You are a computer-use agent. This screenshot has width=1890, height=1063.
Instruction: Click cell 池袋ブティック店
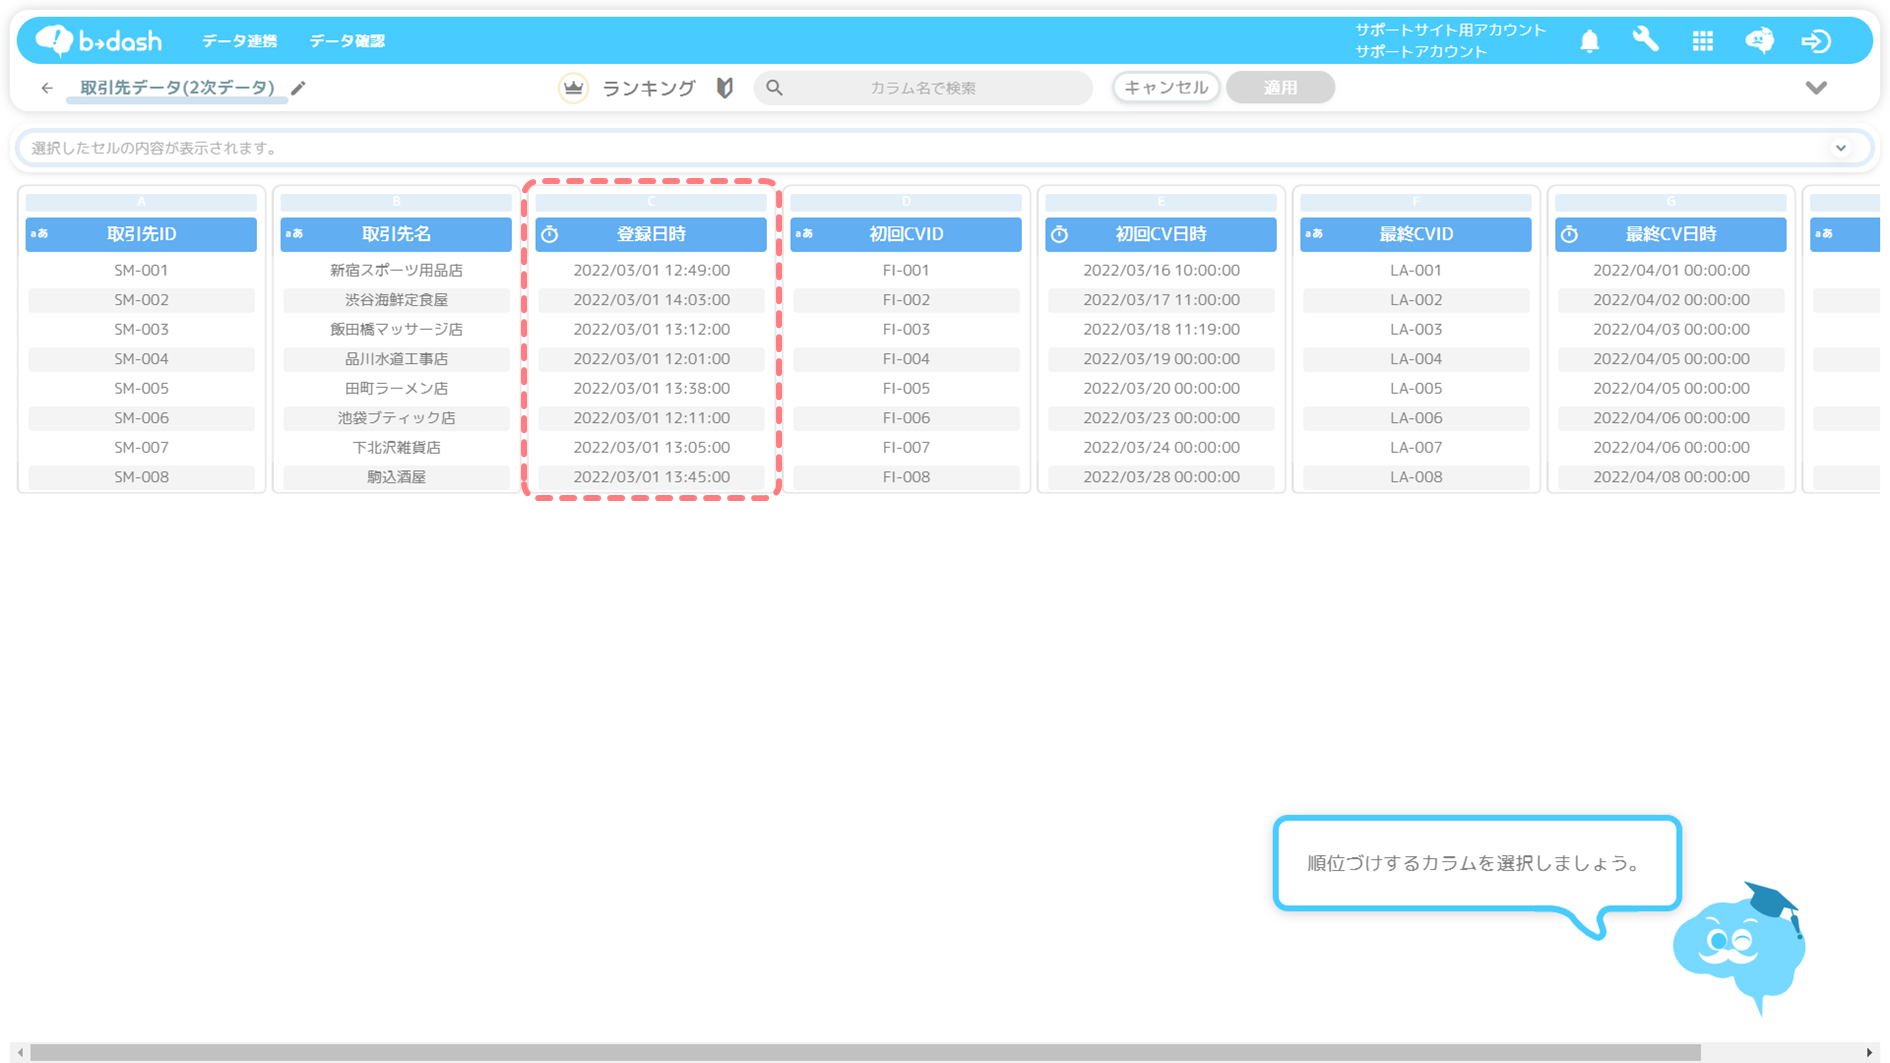[396, 418]
